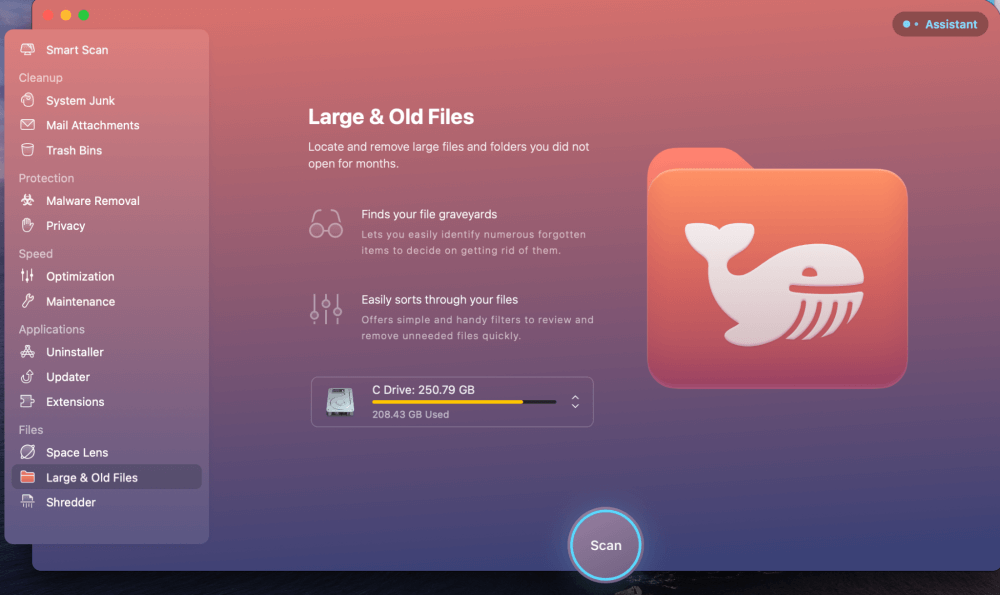This screenshot has width=1000, height=595.
Task: Select Large & Old Files sidebar item
Action: pyautogui.click(x=92, y=478)
